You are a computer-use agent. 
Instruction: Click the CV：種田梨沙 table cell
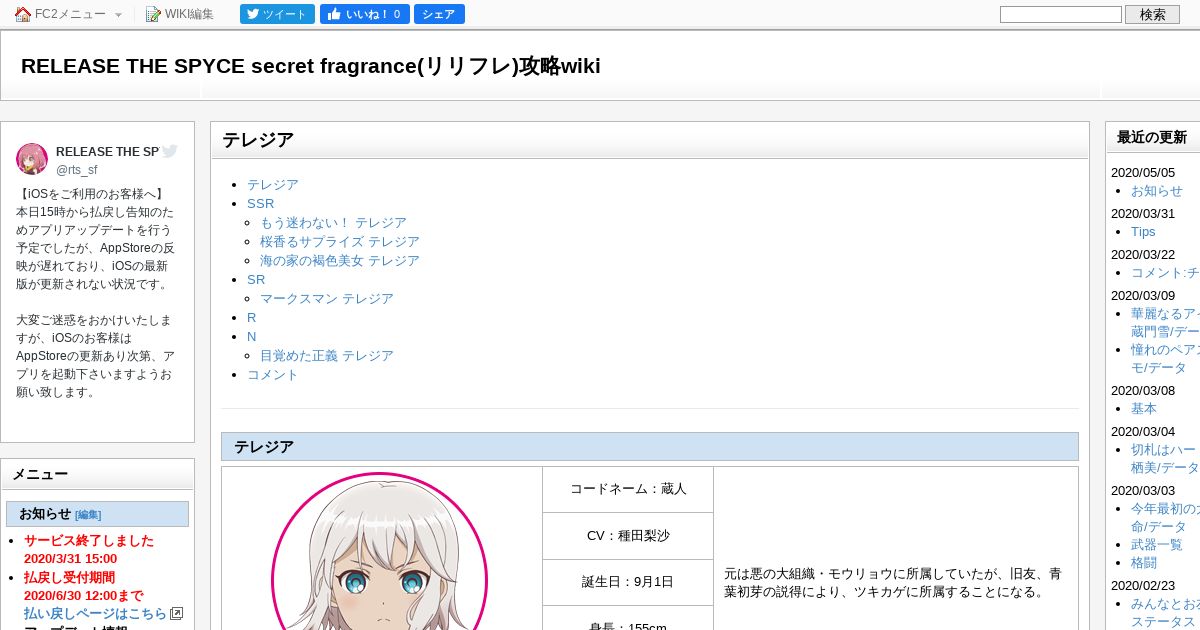[628, 536]
